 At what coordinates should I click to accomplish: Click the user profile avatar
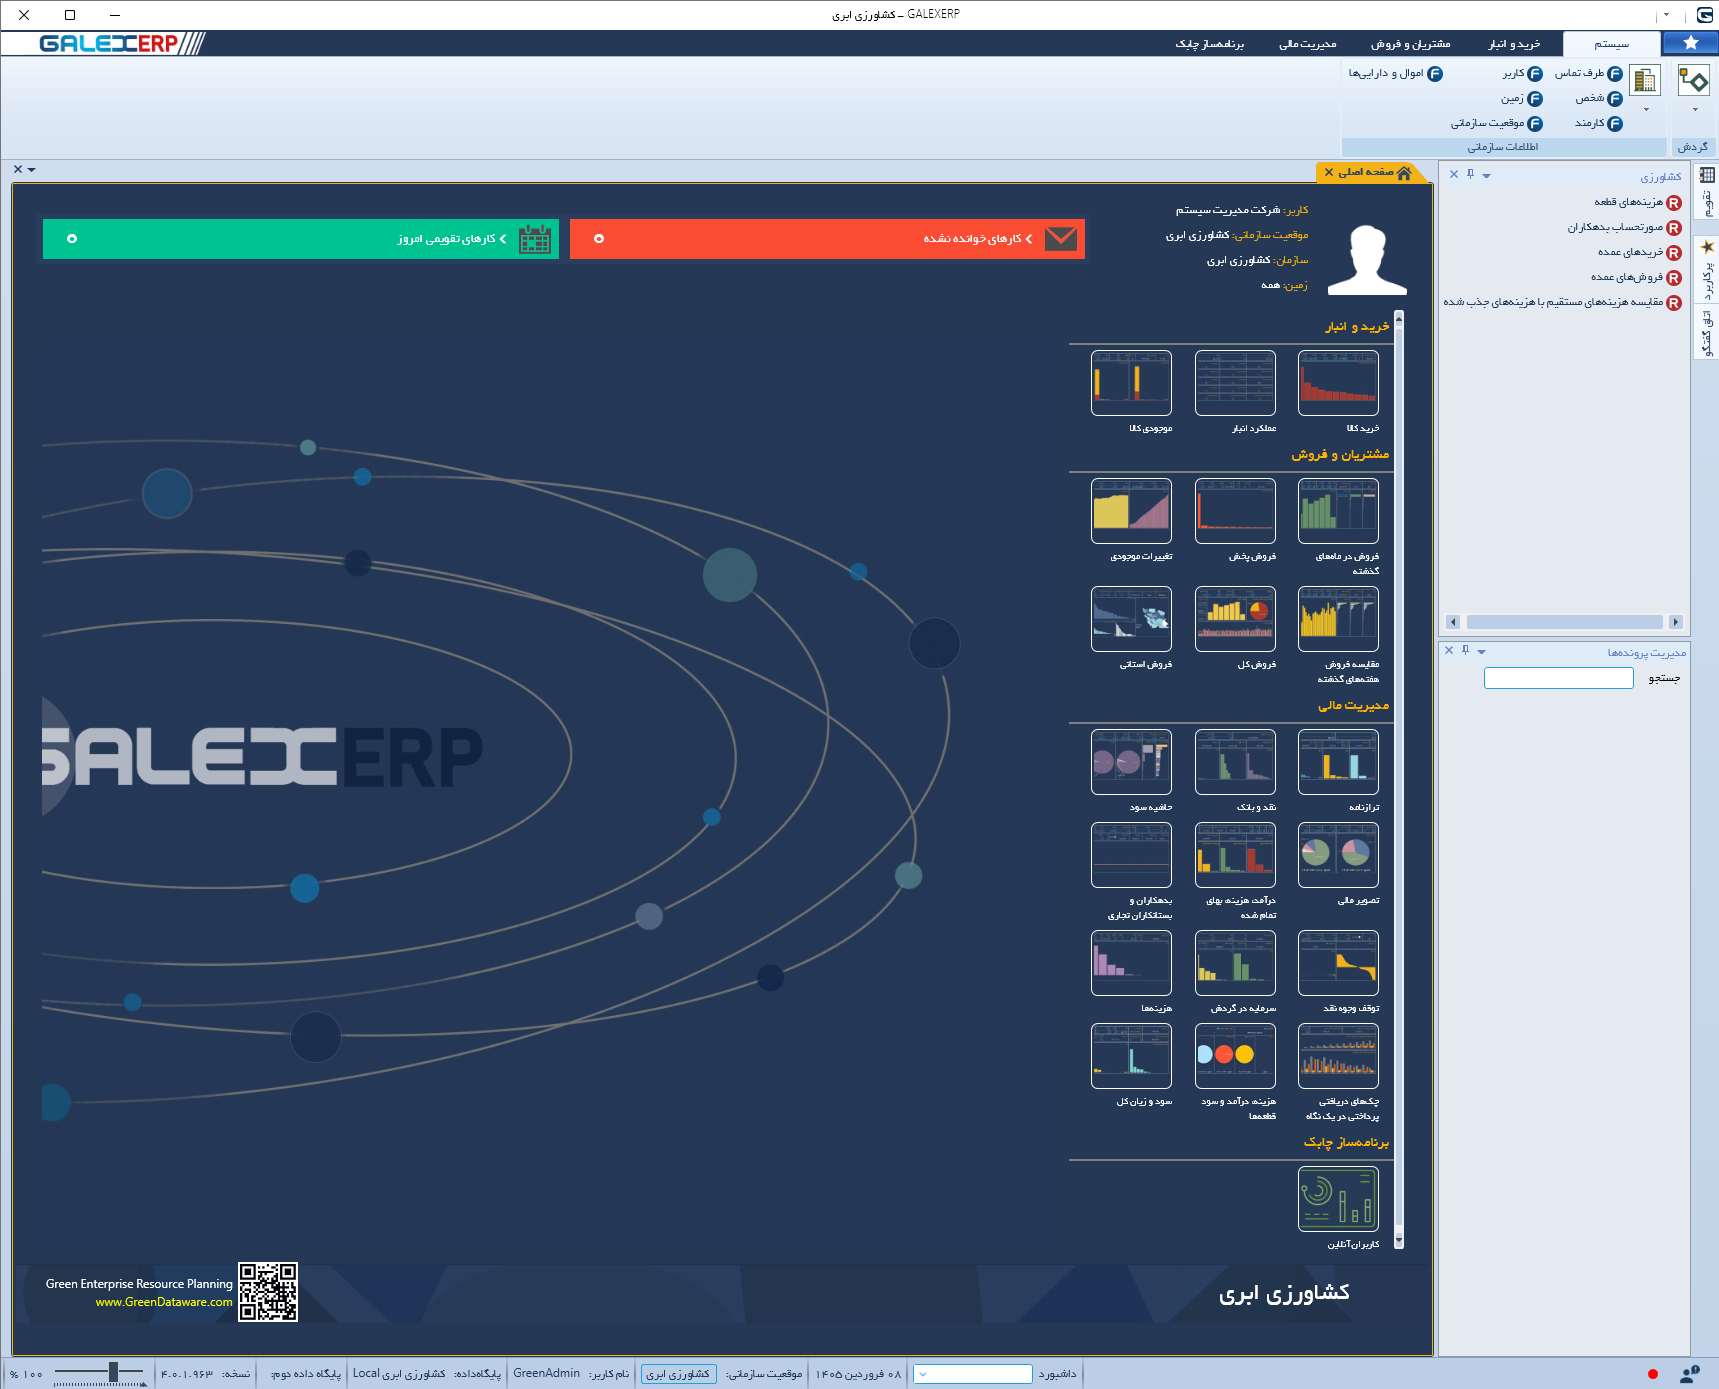coord(1367,260)
